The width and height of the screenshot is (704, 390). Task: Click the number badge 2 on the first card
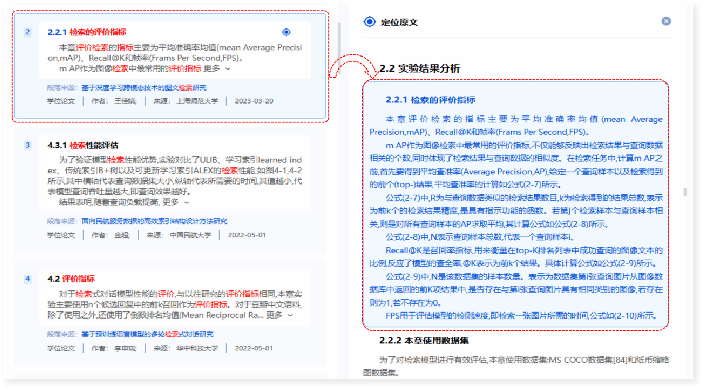coord(28,32)
